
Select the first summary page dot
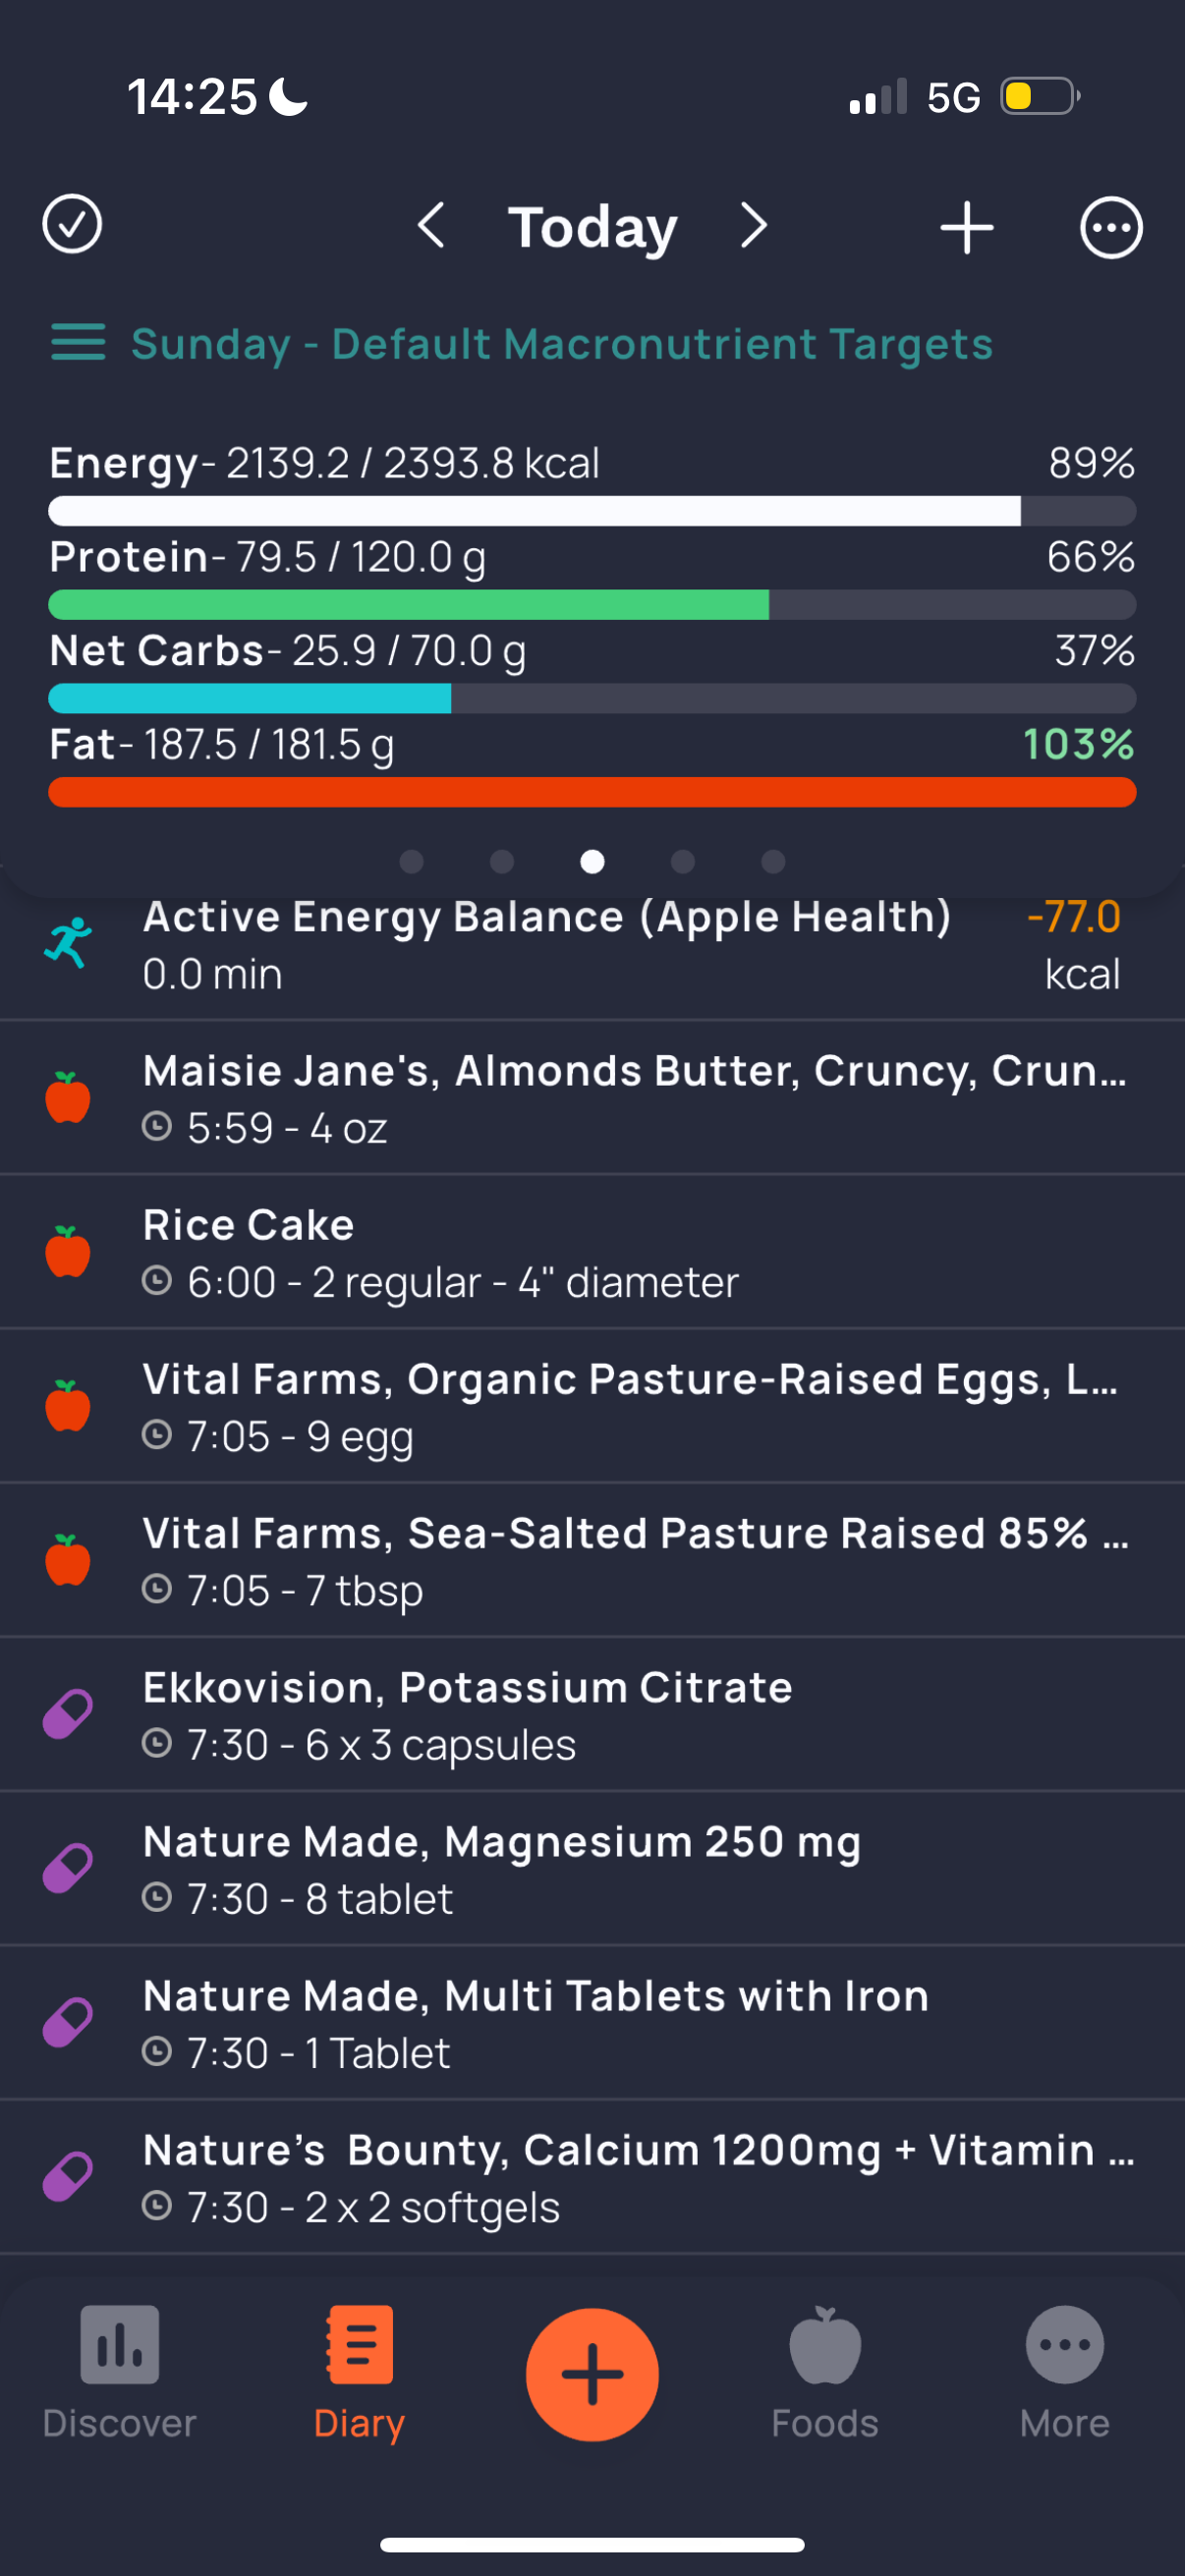click(x=412, y=861)
